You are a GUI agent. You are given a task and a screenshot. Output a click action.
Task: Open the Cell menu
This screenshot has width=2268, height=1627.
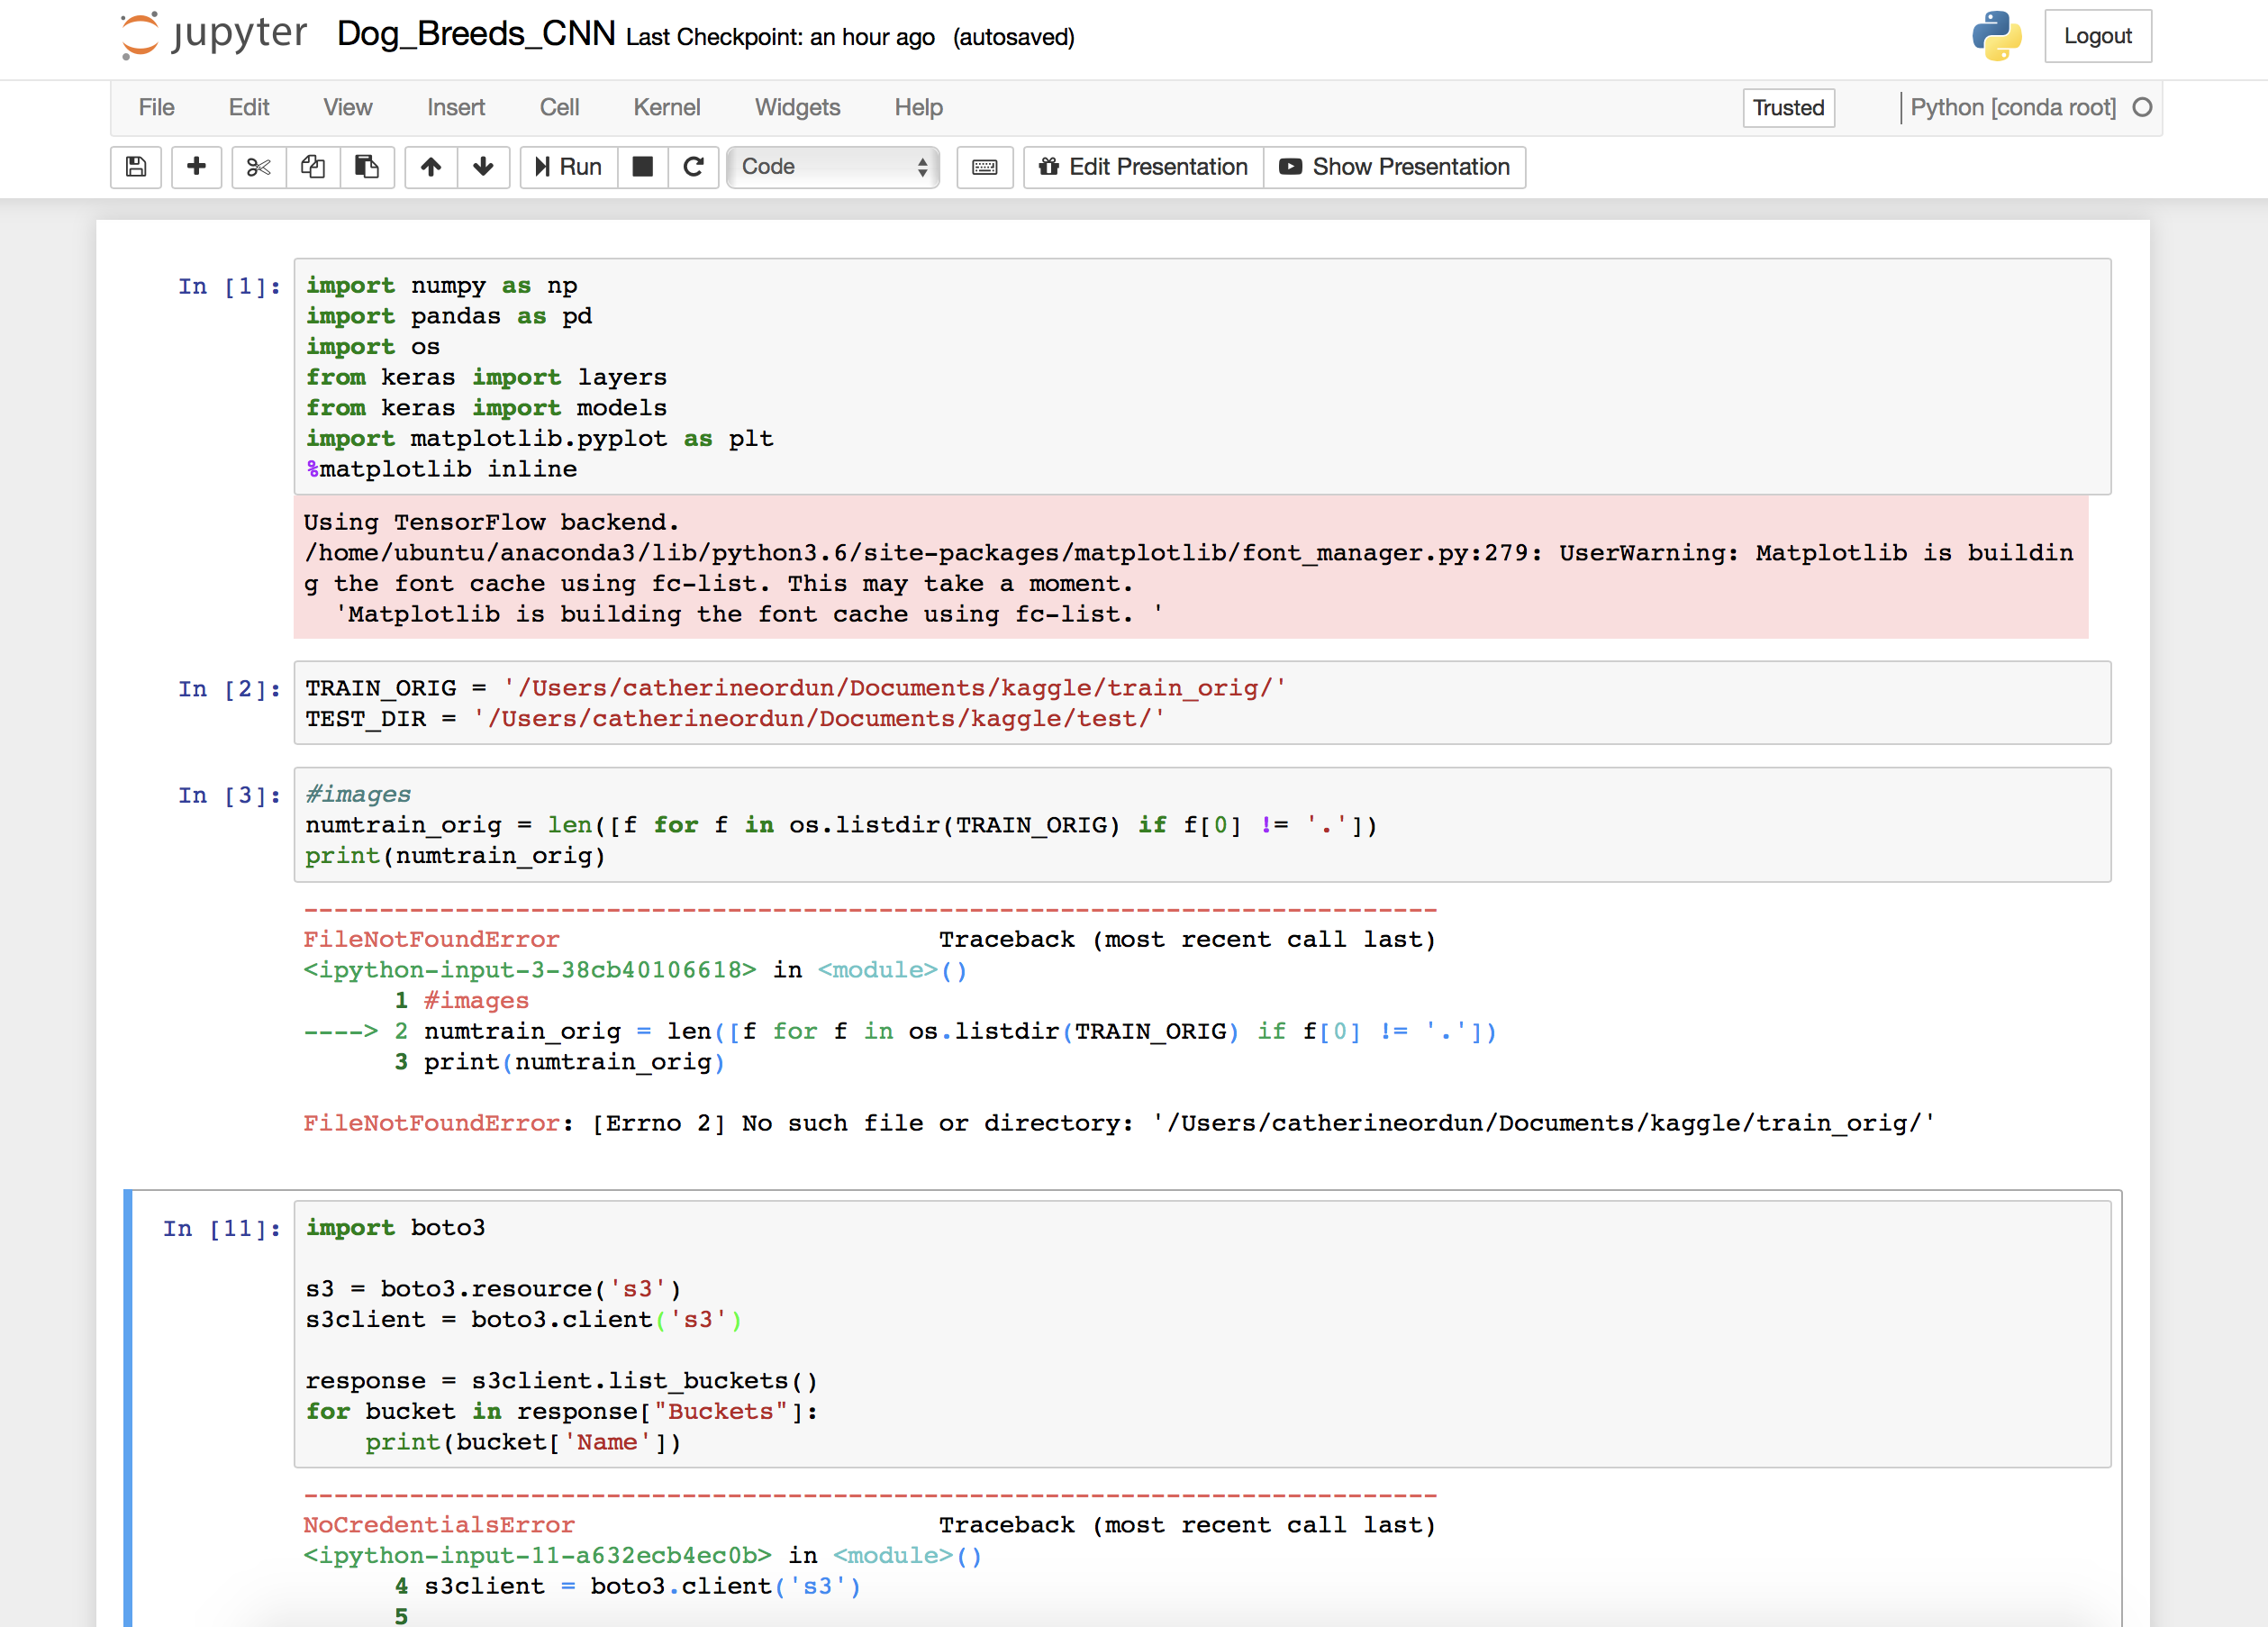[x=559, y=107]
